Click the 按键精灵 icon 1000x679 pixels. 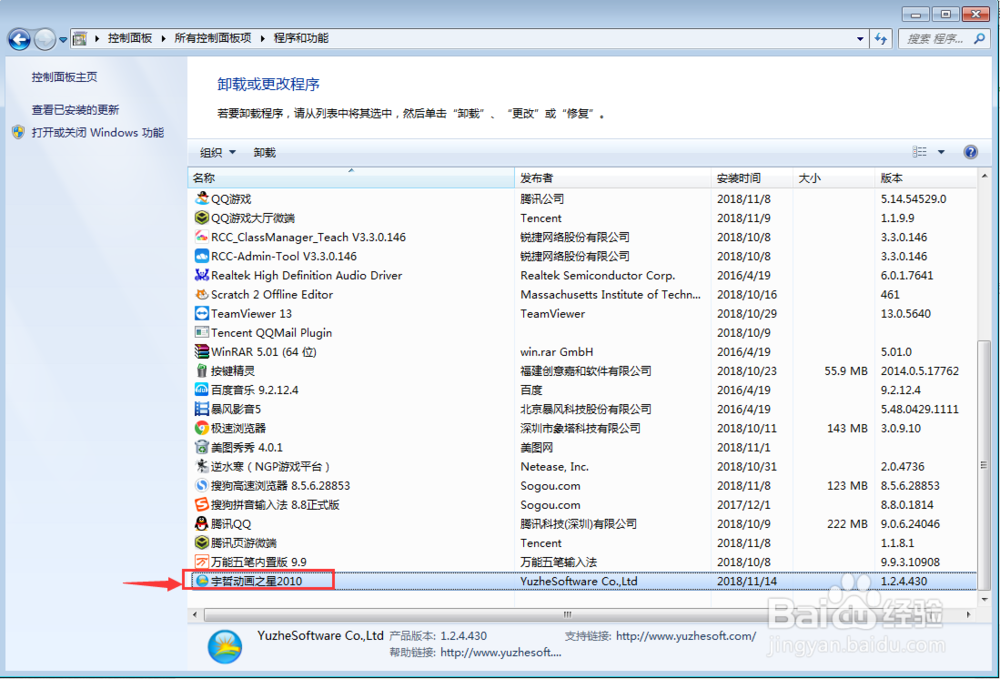(x=202, y=370)
